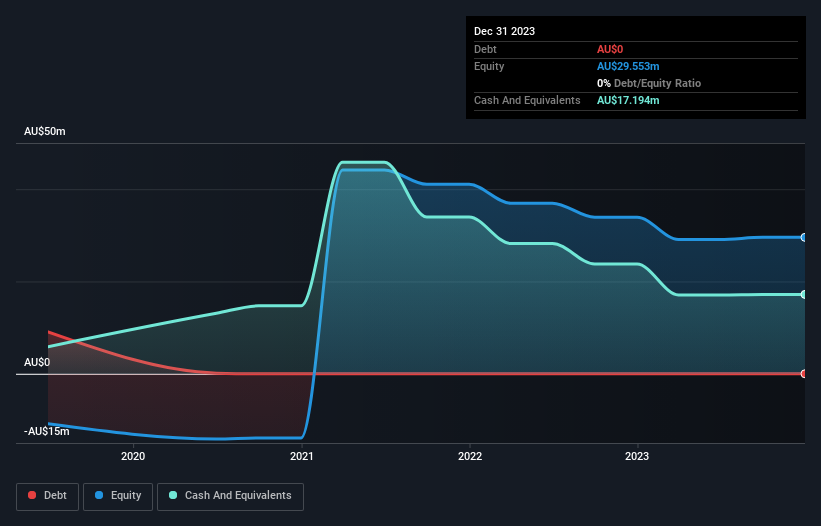Click the Dec 31 2023 tooltip date

(x=504, y=31)
